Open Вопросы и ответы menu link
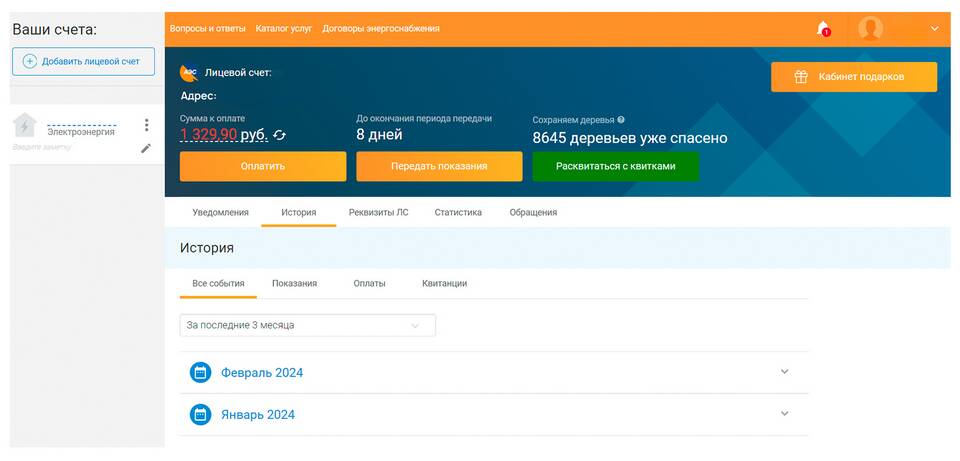 pos(208,28)
